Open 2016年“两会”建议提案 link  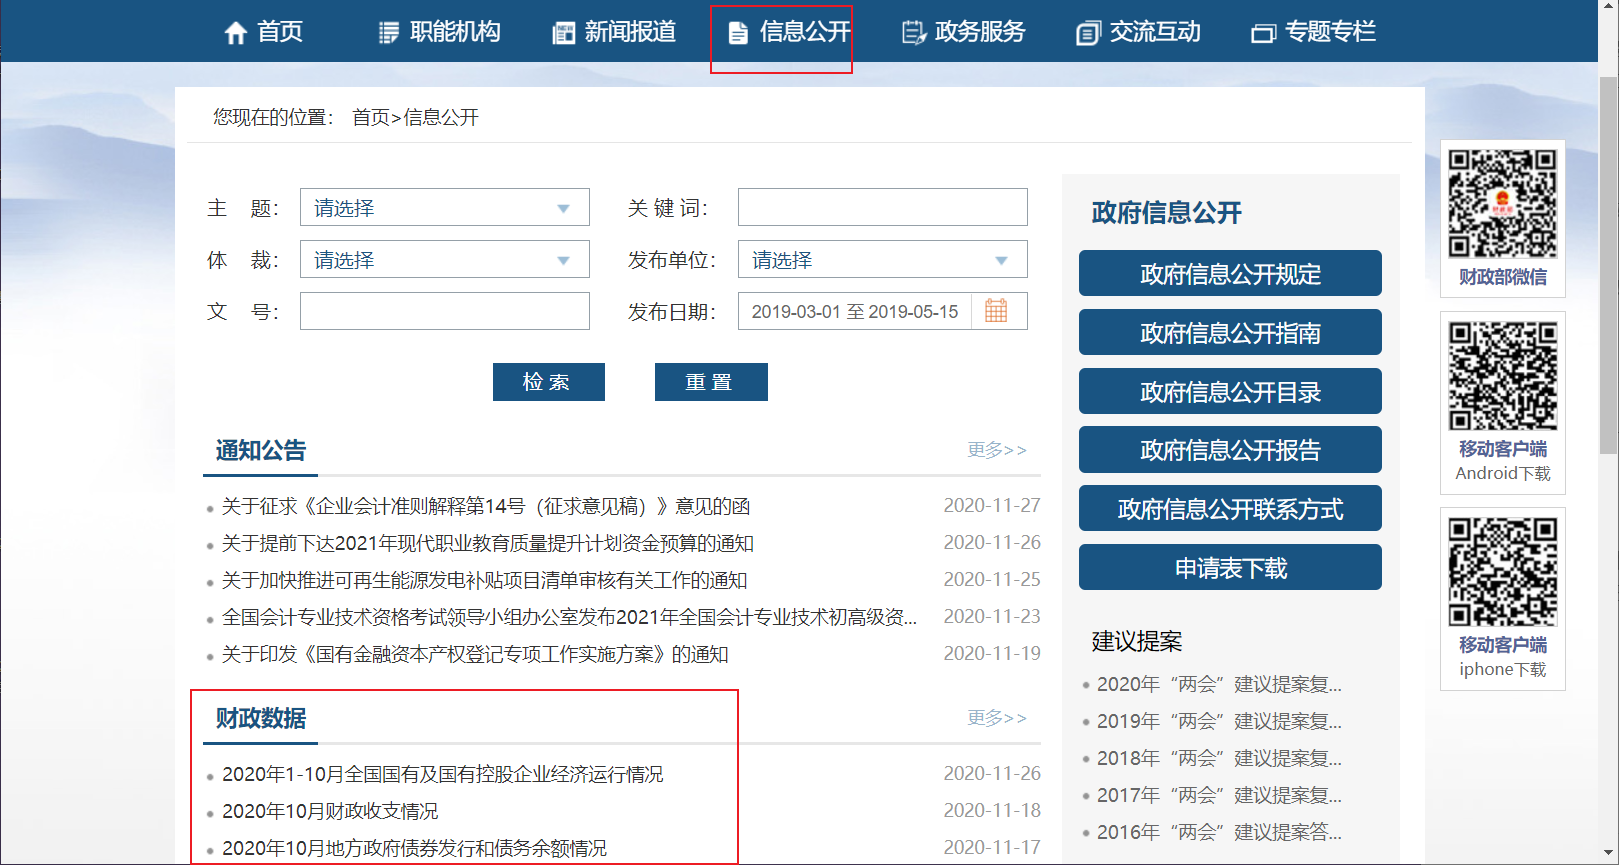click(1219, 832)
